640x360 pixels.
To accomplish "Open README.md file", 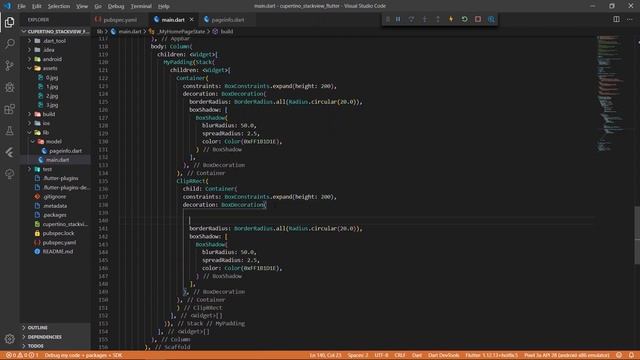I will tap(58, 252).
